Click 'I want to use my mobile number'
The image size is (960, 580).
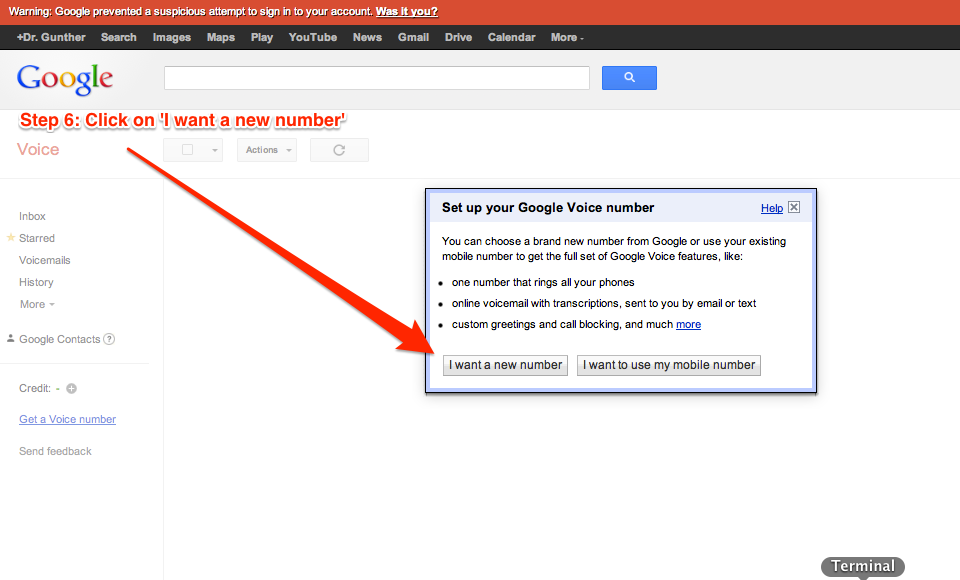[669, 365]
